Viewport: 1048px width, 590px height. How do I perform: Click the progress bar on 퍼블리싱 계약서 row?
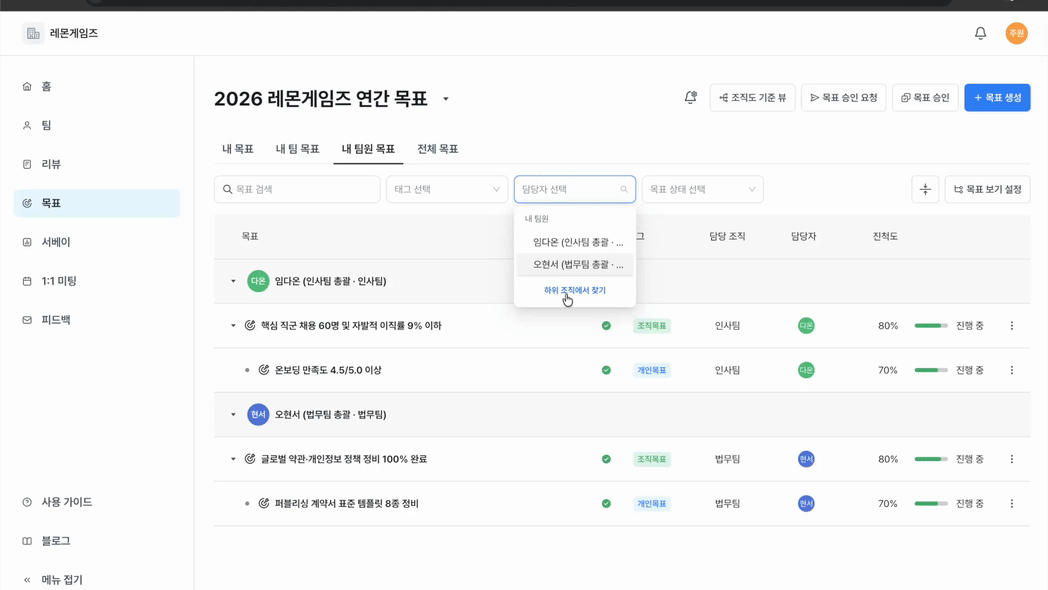coord(931,504)
